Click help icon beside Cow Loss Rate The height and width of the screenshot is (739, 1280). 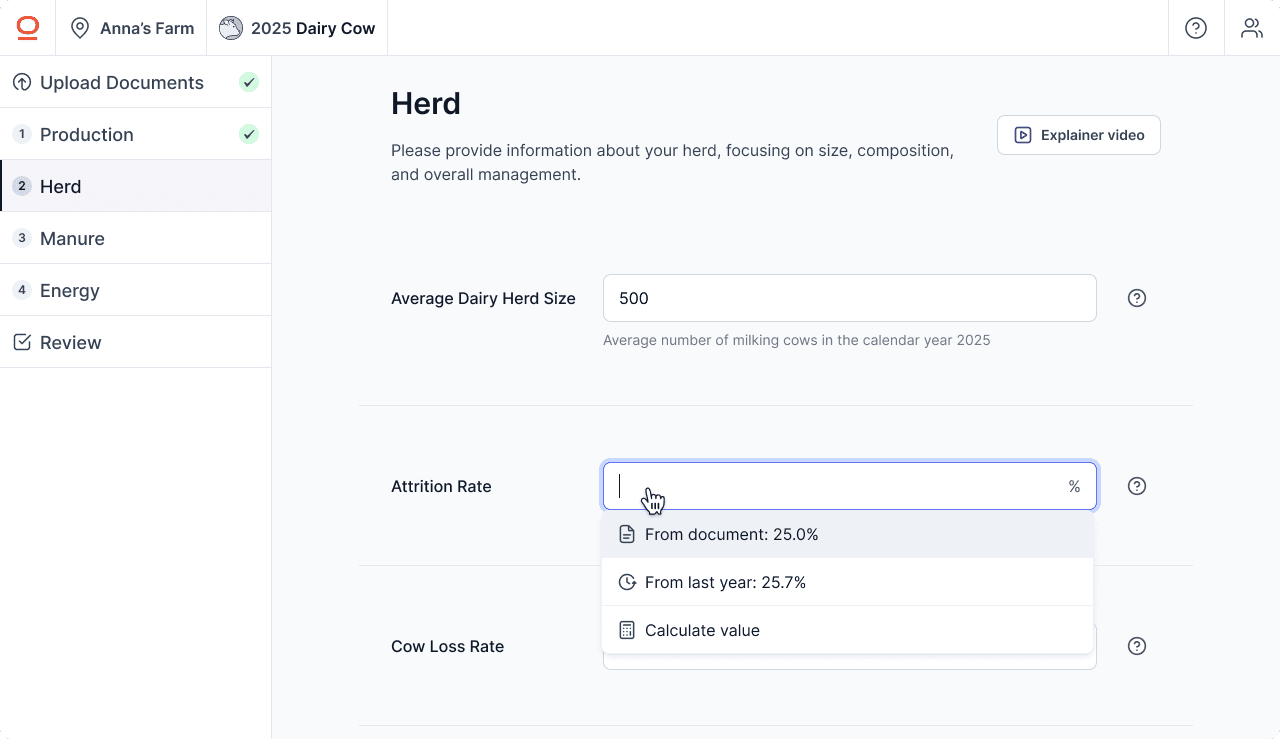(x=1137, y=646)
